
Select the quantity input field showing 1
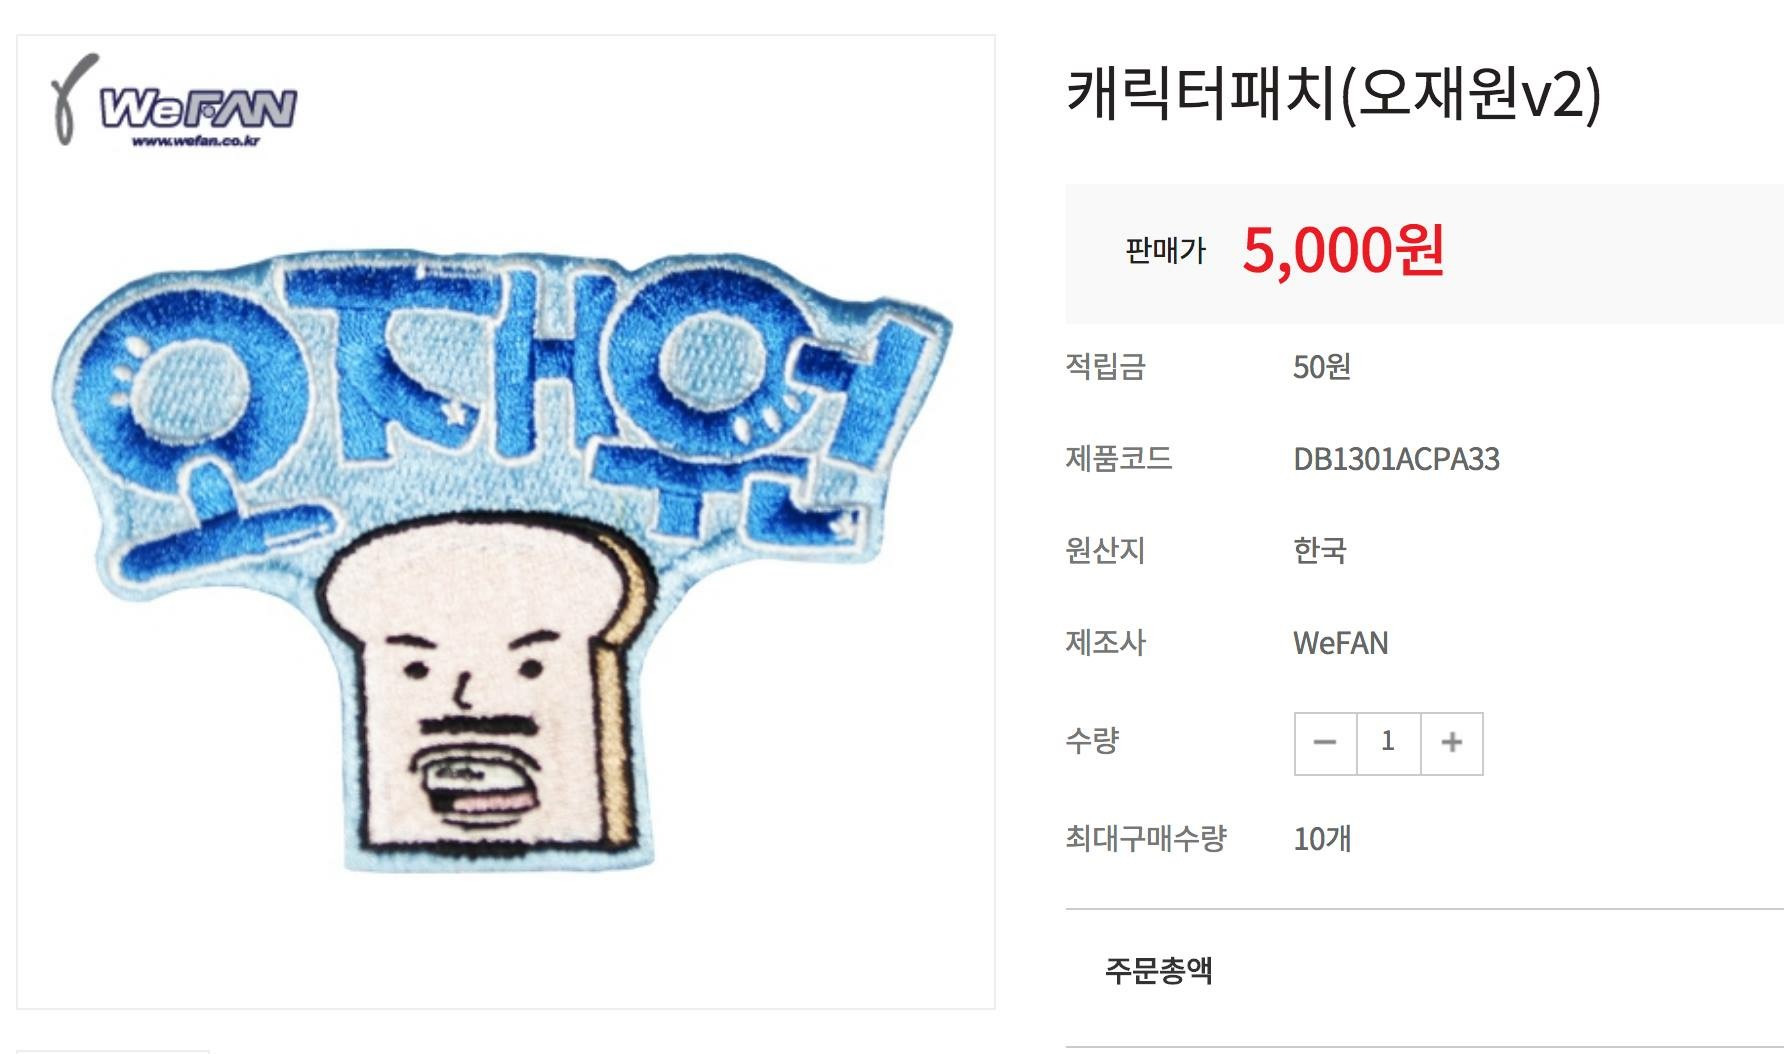click(x=1388, y=743)
